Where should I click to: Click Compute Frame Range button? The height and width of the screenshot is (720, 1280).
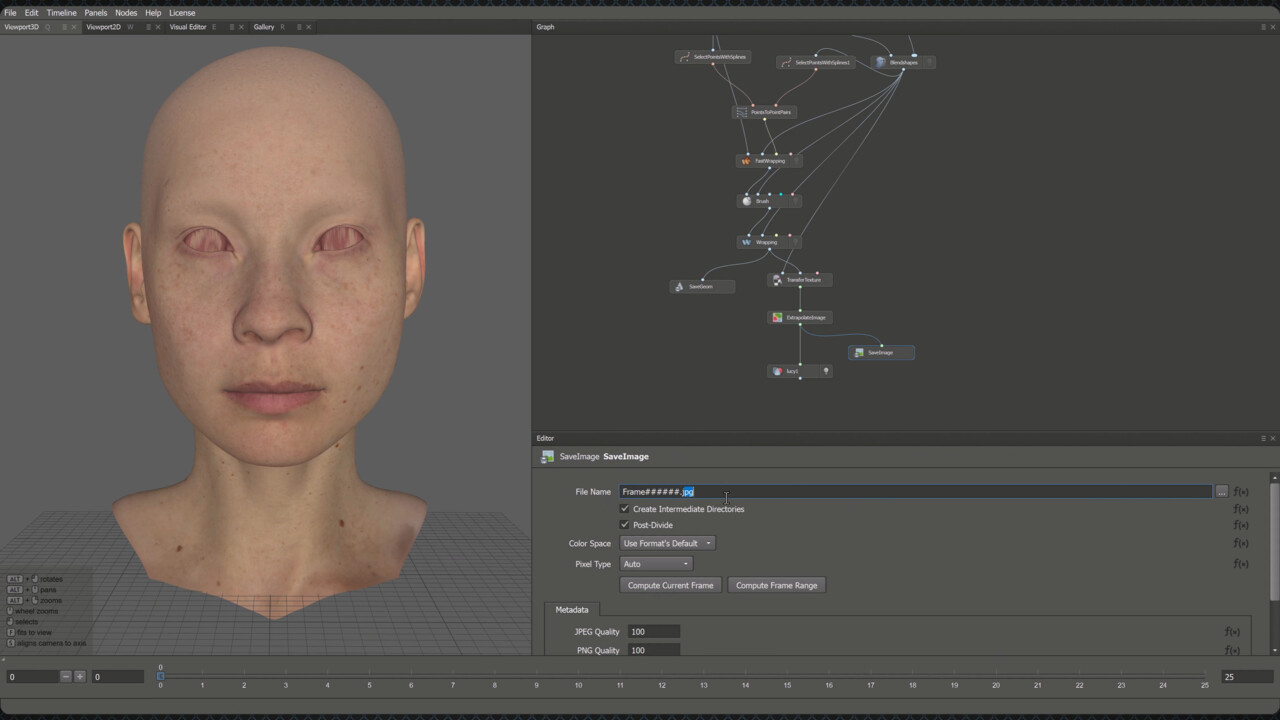[776, 585]
